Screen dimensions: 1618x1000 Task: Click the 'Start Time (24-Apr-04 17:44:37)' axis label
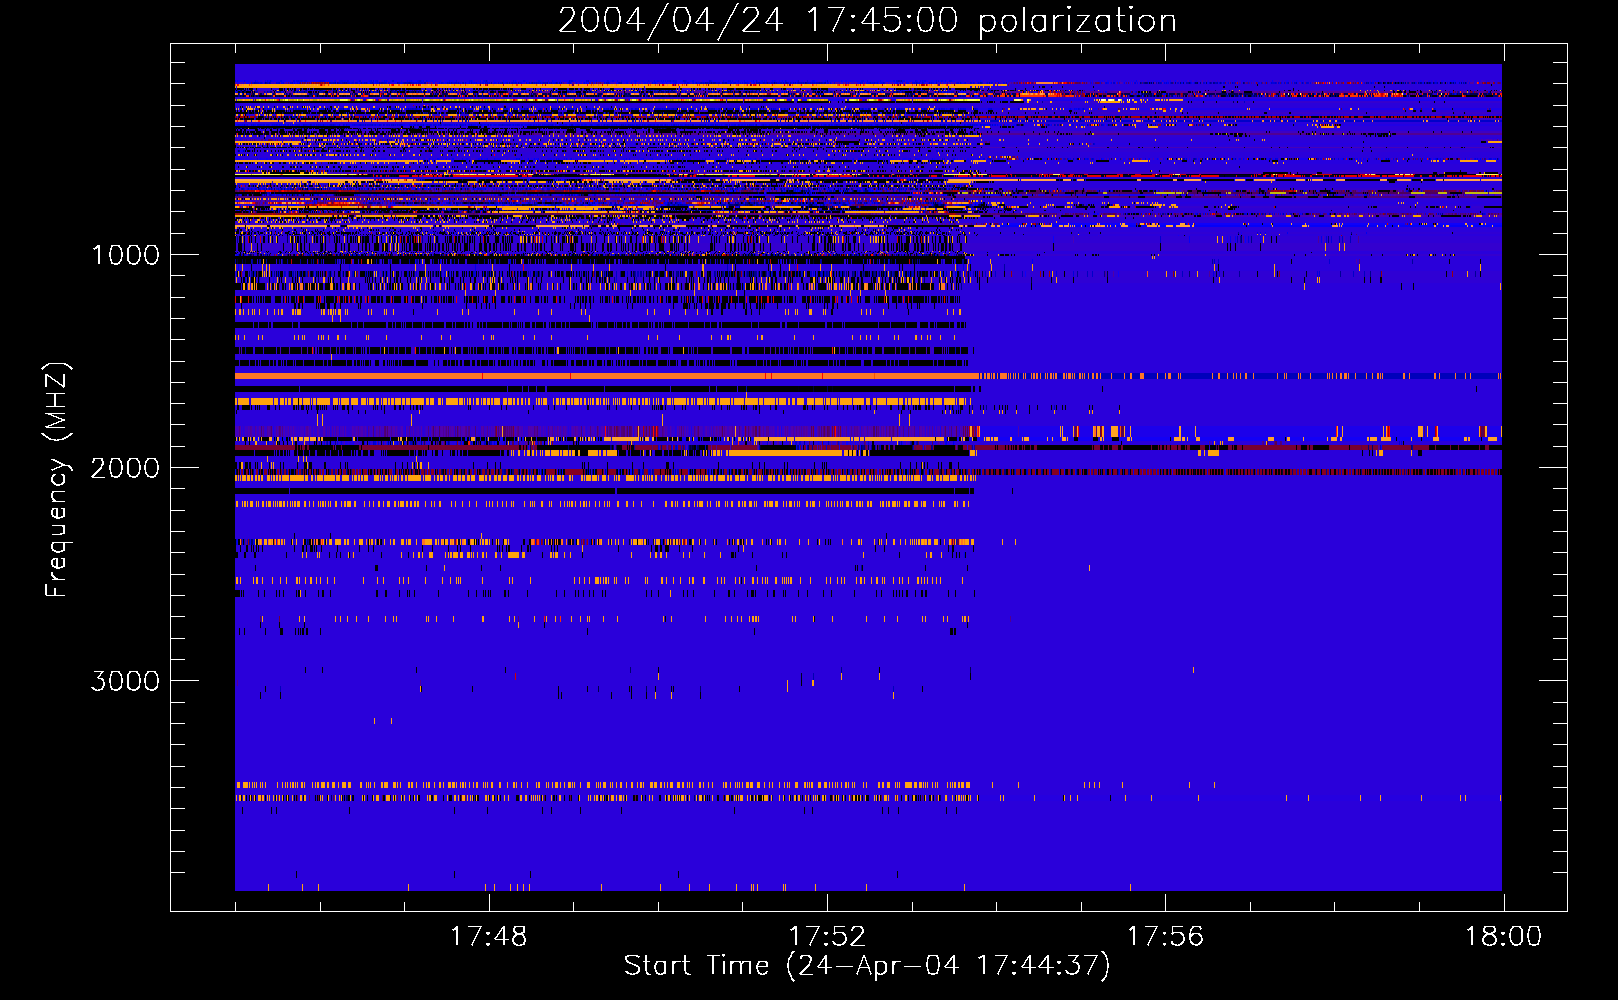coord(867,966)
